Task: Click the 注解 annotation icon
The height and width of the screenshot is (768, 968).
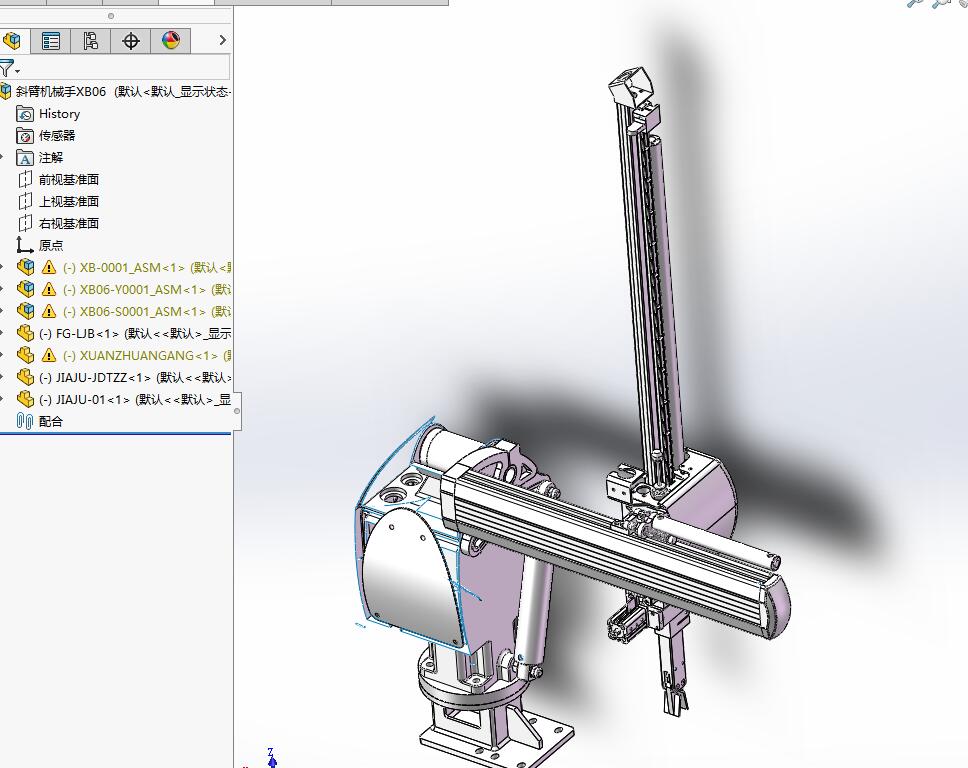Action: pos(25,158)
